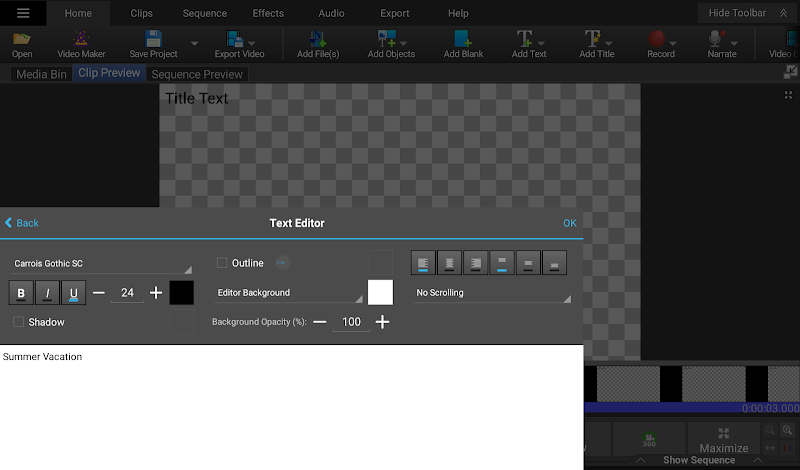Screen dimensions: 800x470
Task: Expand the Add Text dropdown arrow
Action: pyautogui.click(x=541, y=43)
